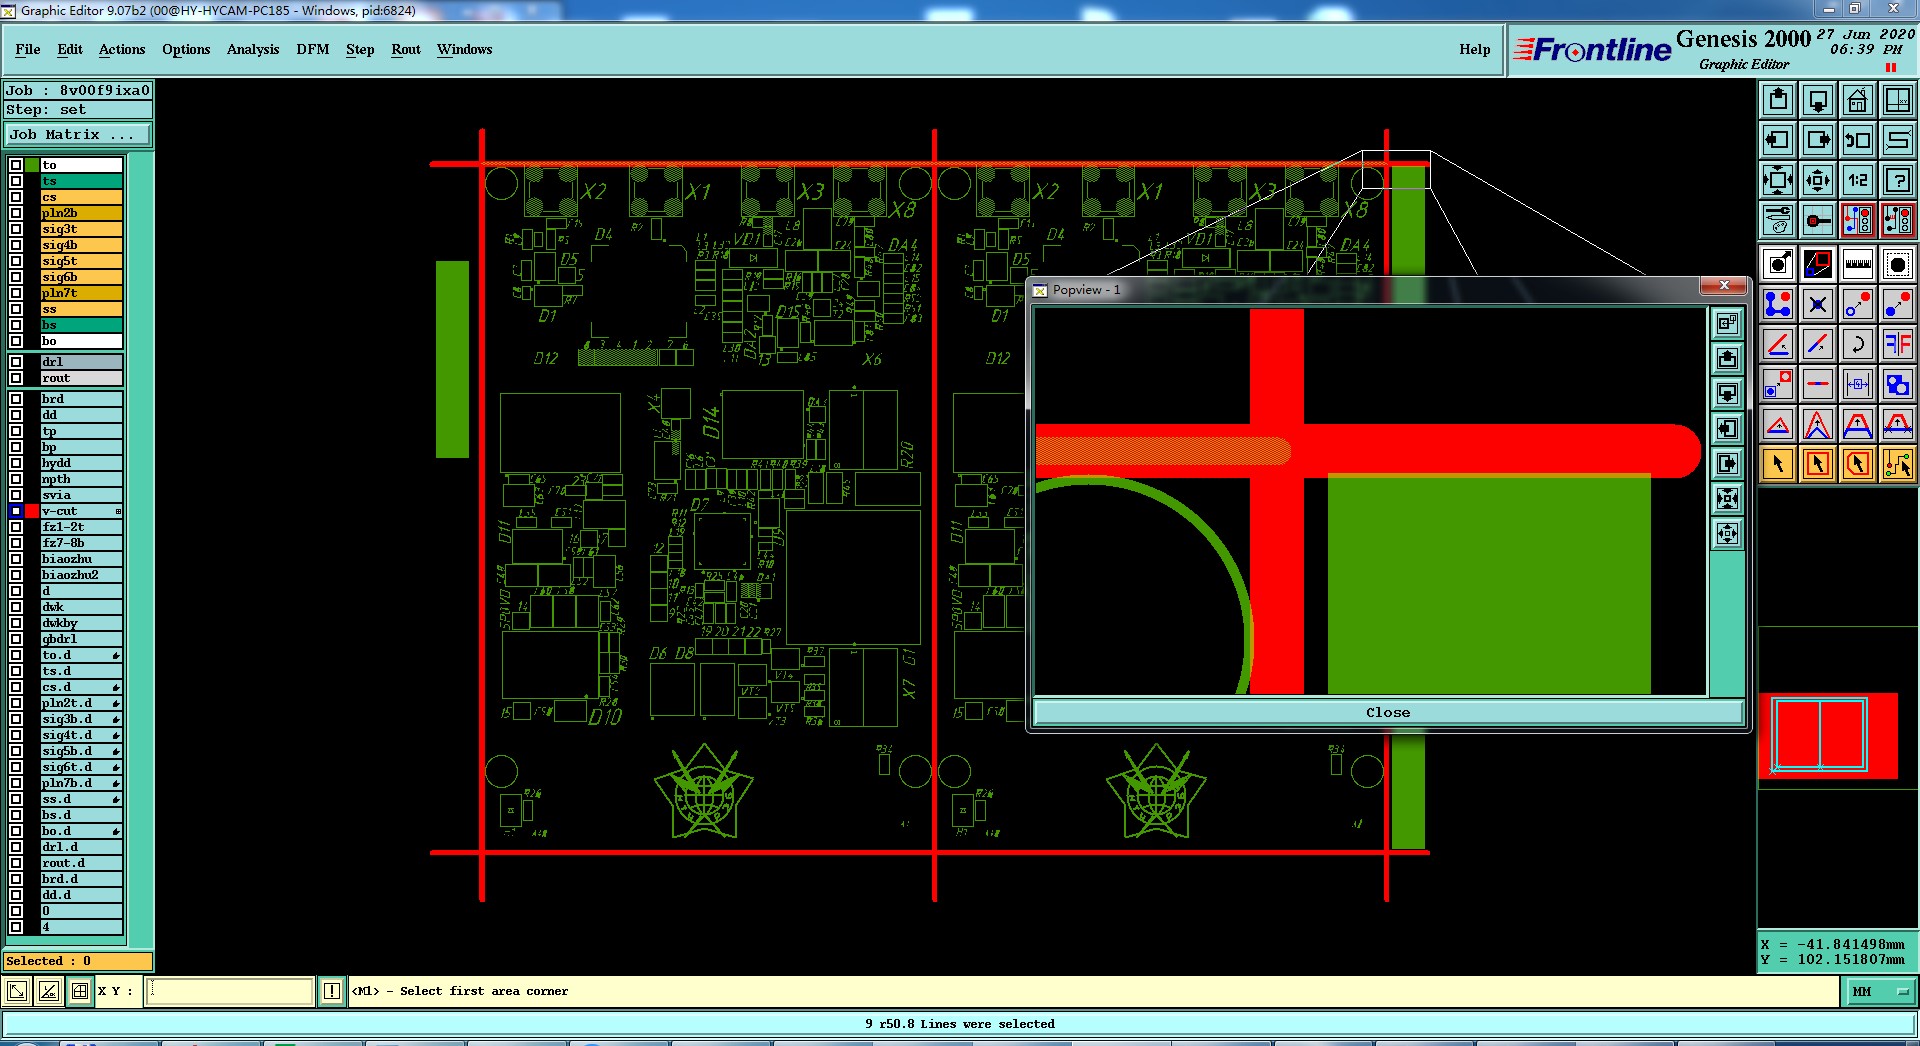Click green color swatch of 'to' layer

[x=32, y=165]
